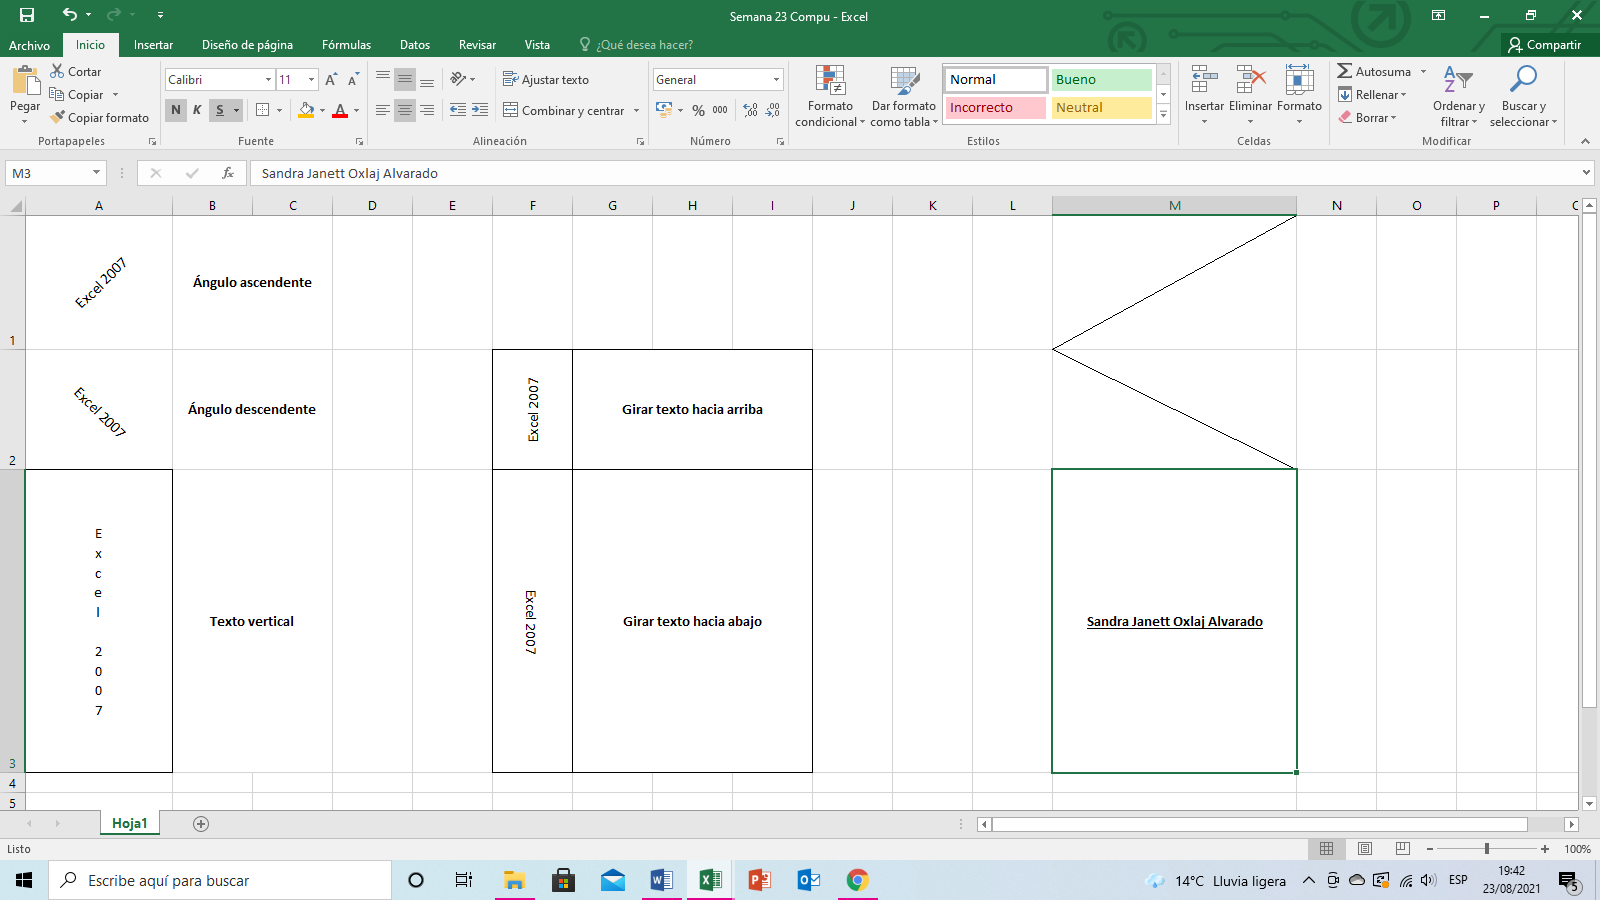Image resolution: width=1600 pixels, height=900 pixels.
Task: Toggle italic K formatting
Action: coord(197,110)
